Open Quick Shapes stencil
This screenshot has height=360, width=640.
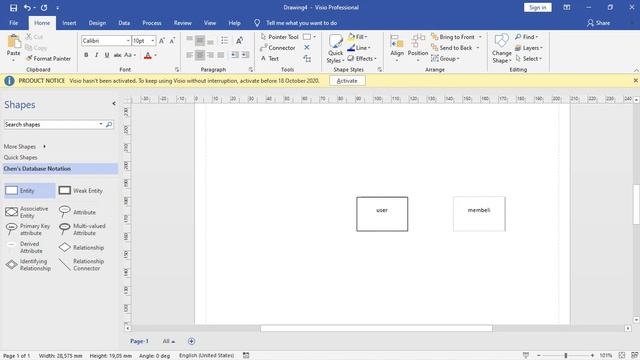20,157
